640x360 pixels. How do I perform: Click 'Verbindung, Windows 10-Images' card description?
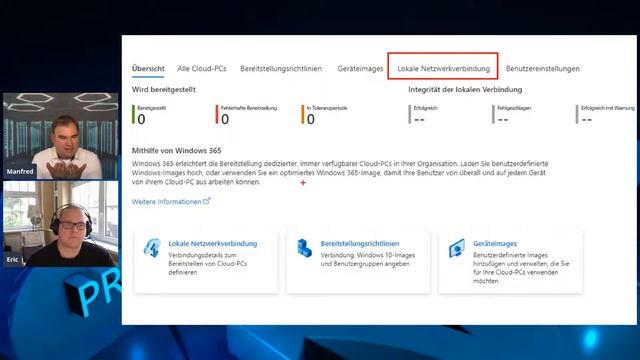368,259
